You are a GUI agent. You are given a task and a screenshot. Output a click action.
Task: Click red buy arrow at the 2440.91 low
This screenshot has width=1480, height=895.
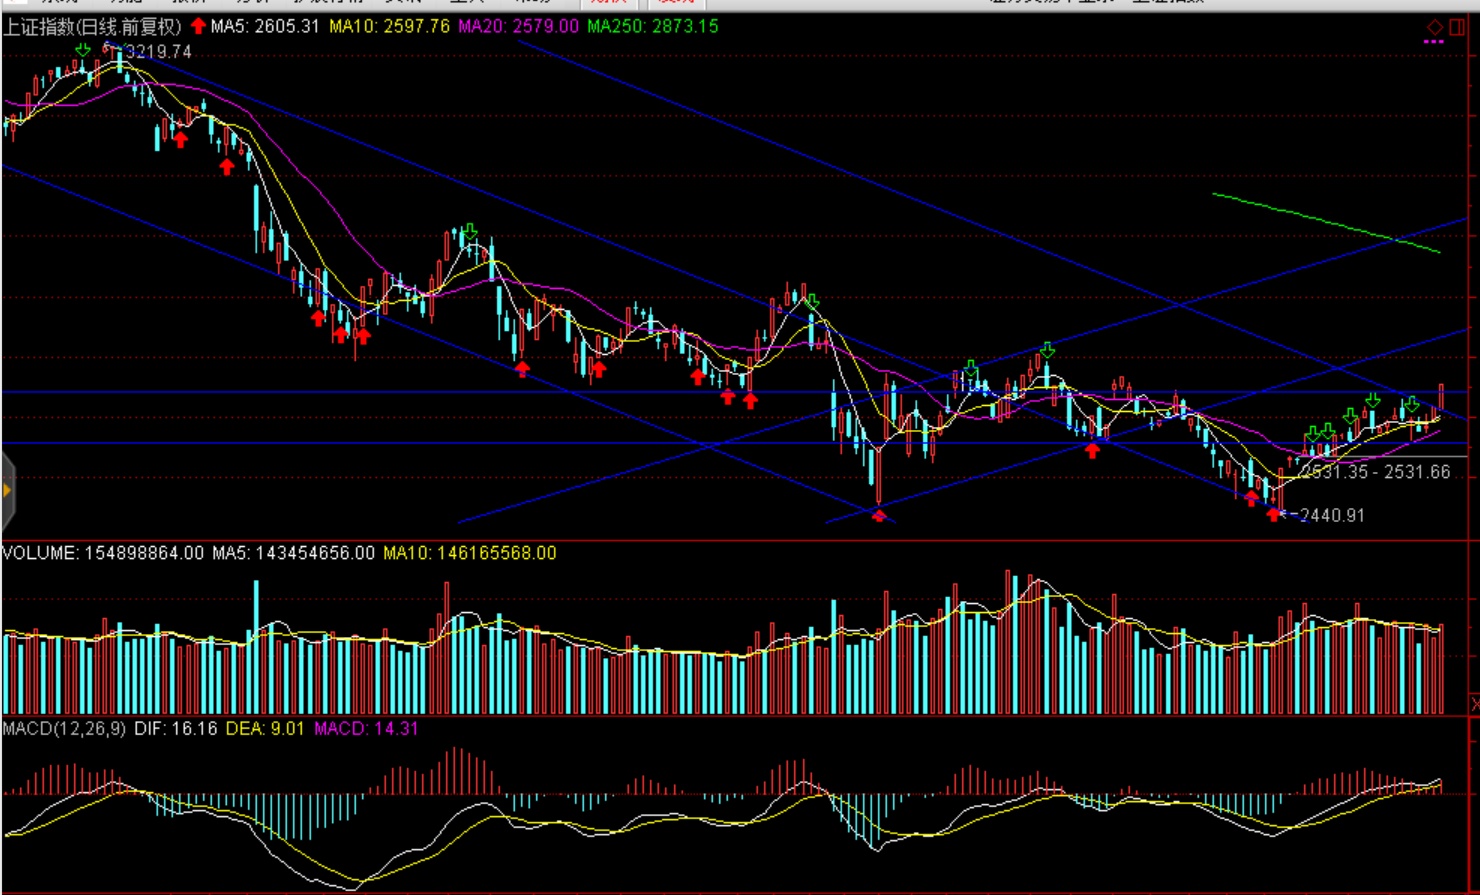coord(1273,514)
